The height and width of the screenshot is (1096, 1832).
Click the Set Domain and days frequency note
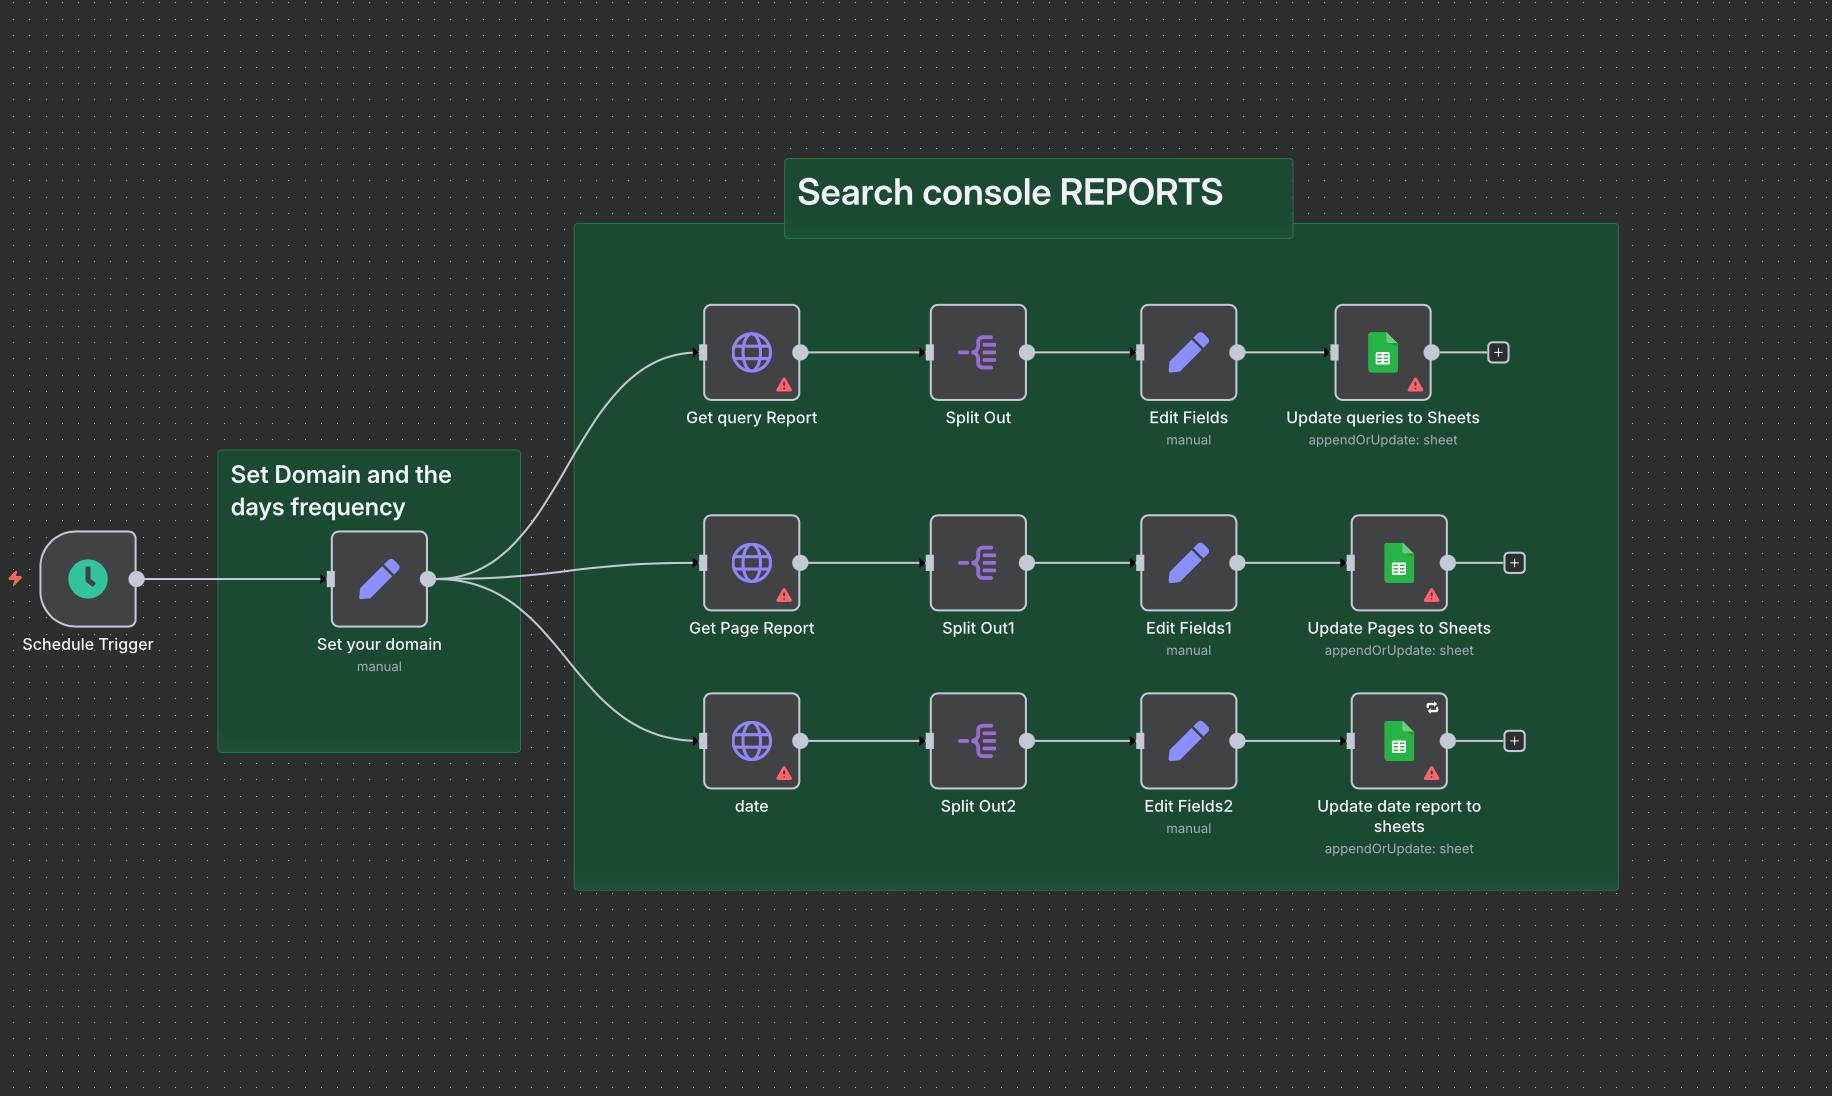coord(340,490)
